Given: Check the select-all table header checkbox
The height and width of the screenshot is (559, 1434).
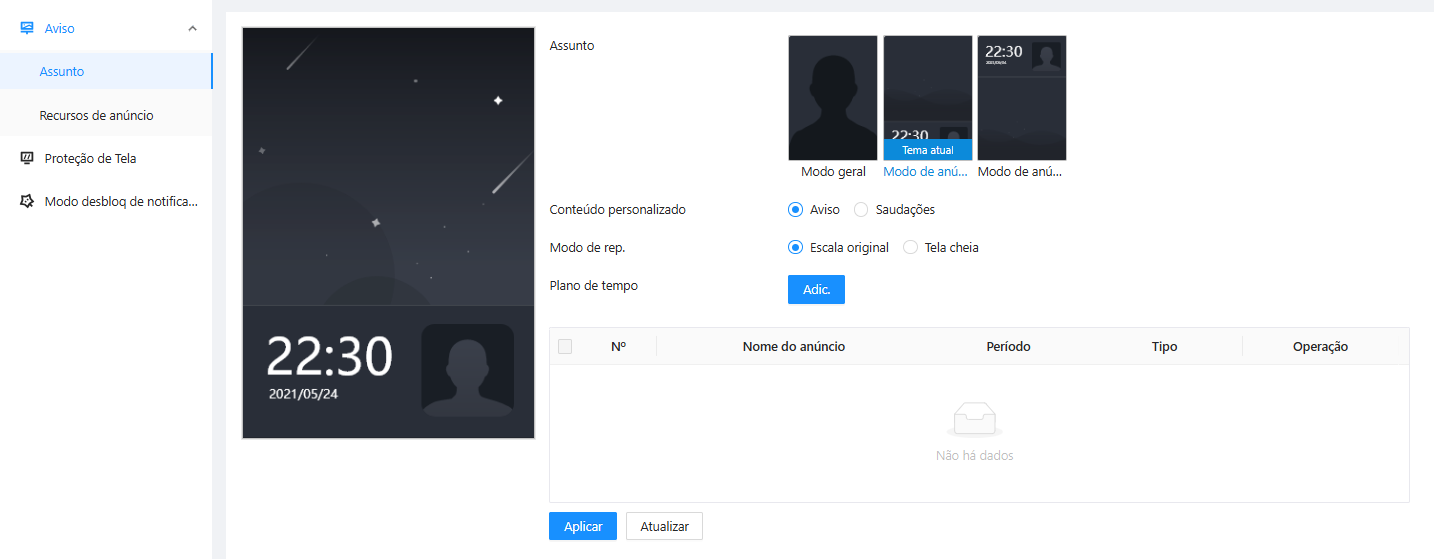Looking at the screenshot, I should tap(565, 346).
